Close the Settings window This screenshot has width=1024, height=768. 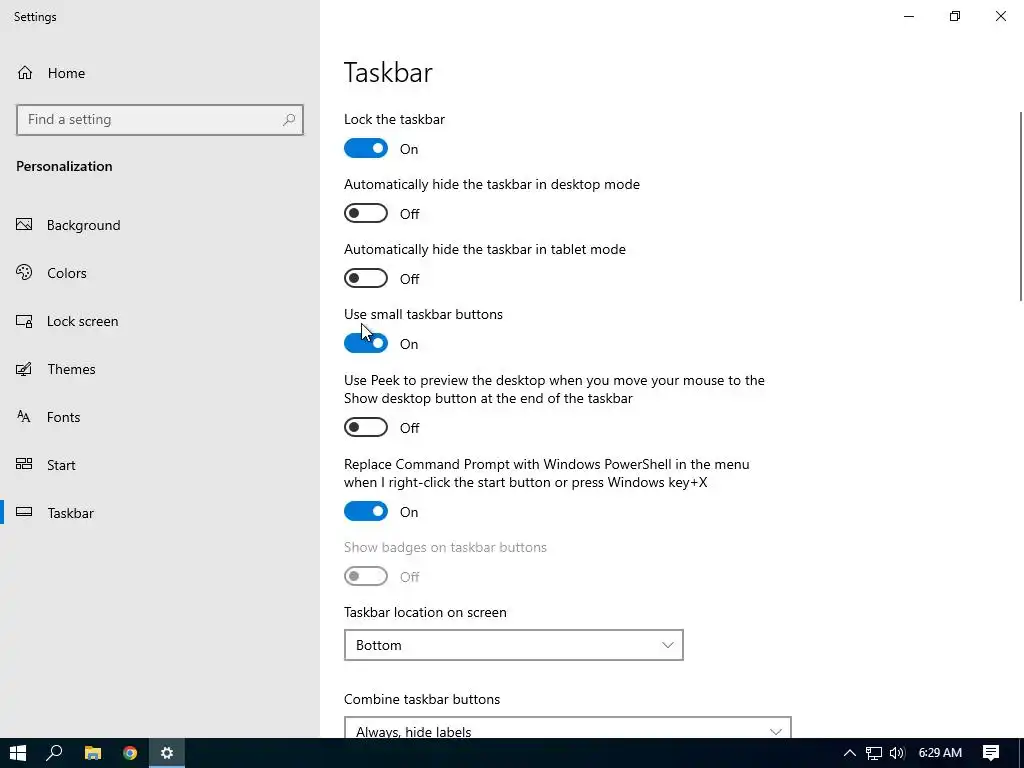click(1000, 16)
